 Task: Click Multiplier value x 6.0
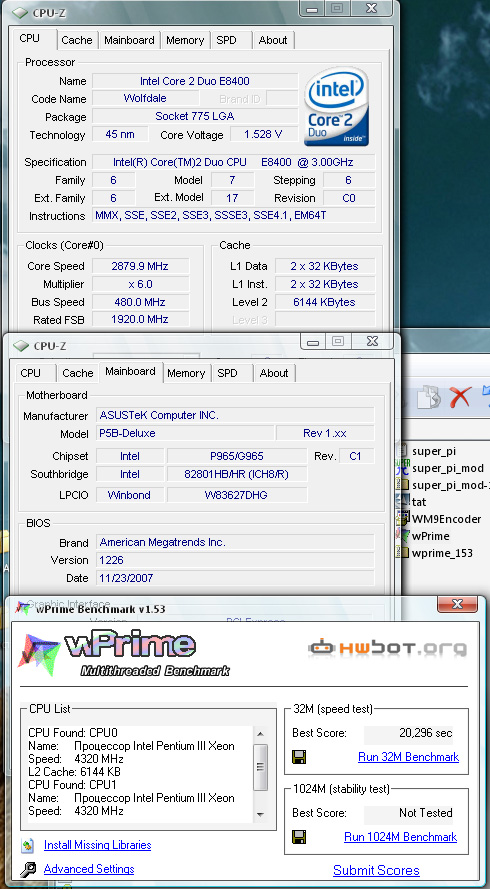coord(140,284)
